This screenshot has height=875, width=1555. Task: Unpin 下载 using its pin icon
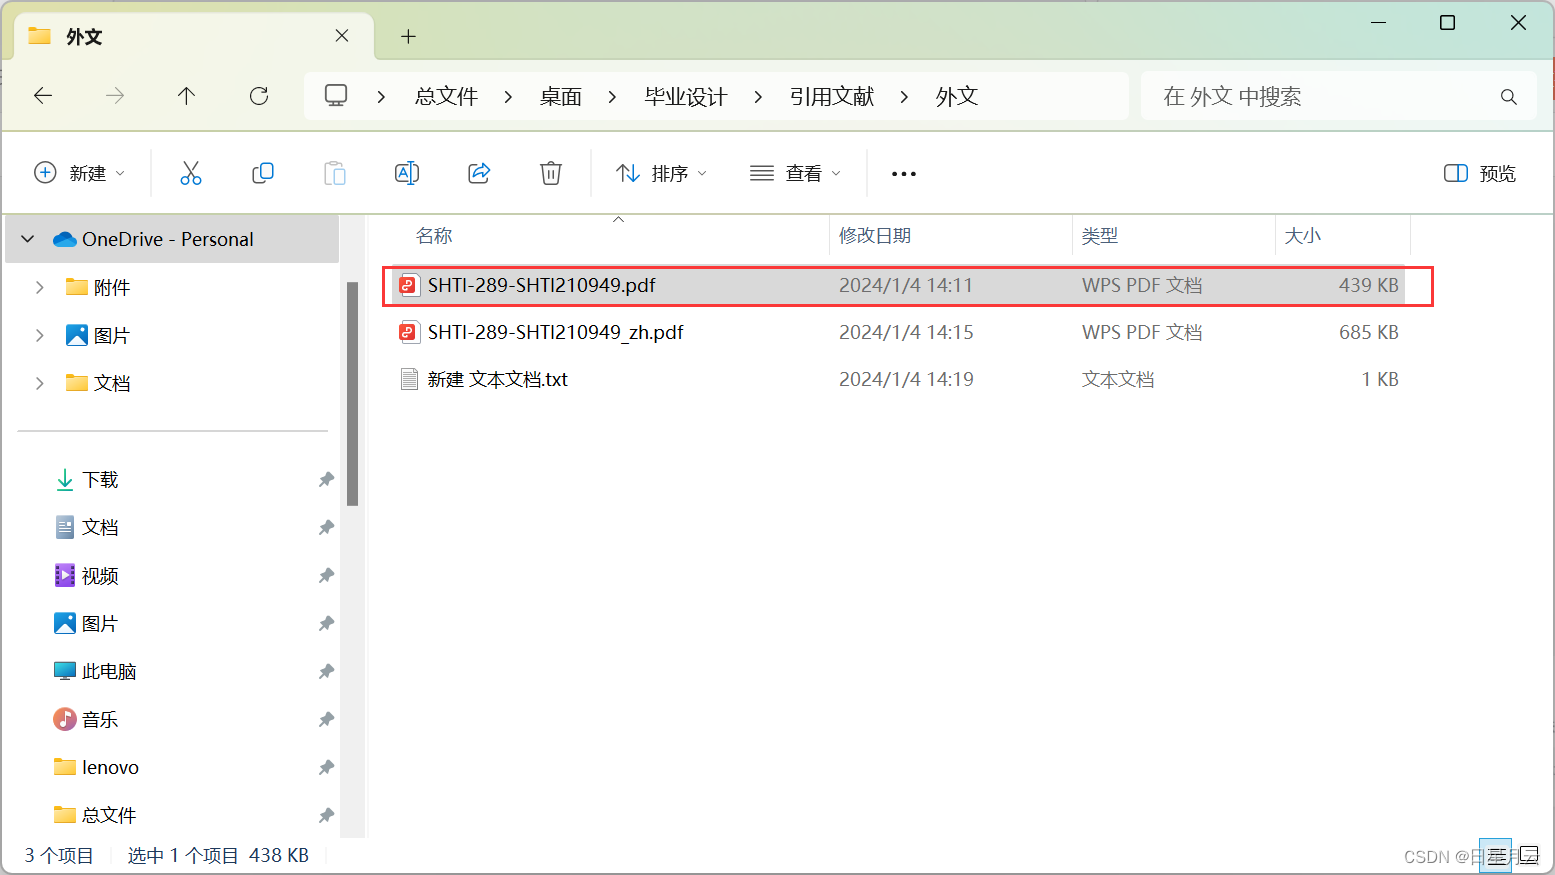326,480
